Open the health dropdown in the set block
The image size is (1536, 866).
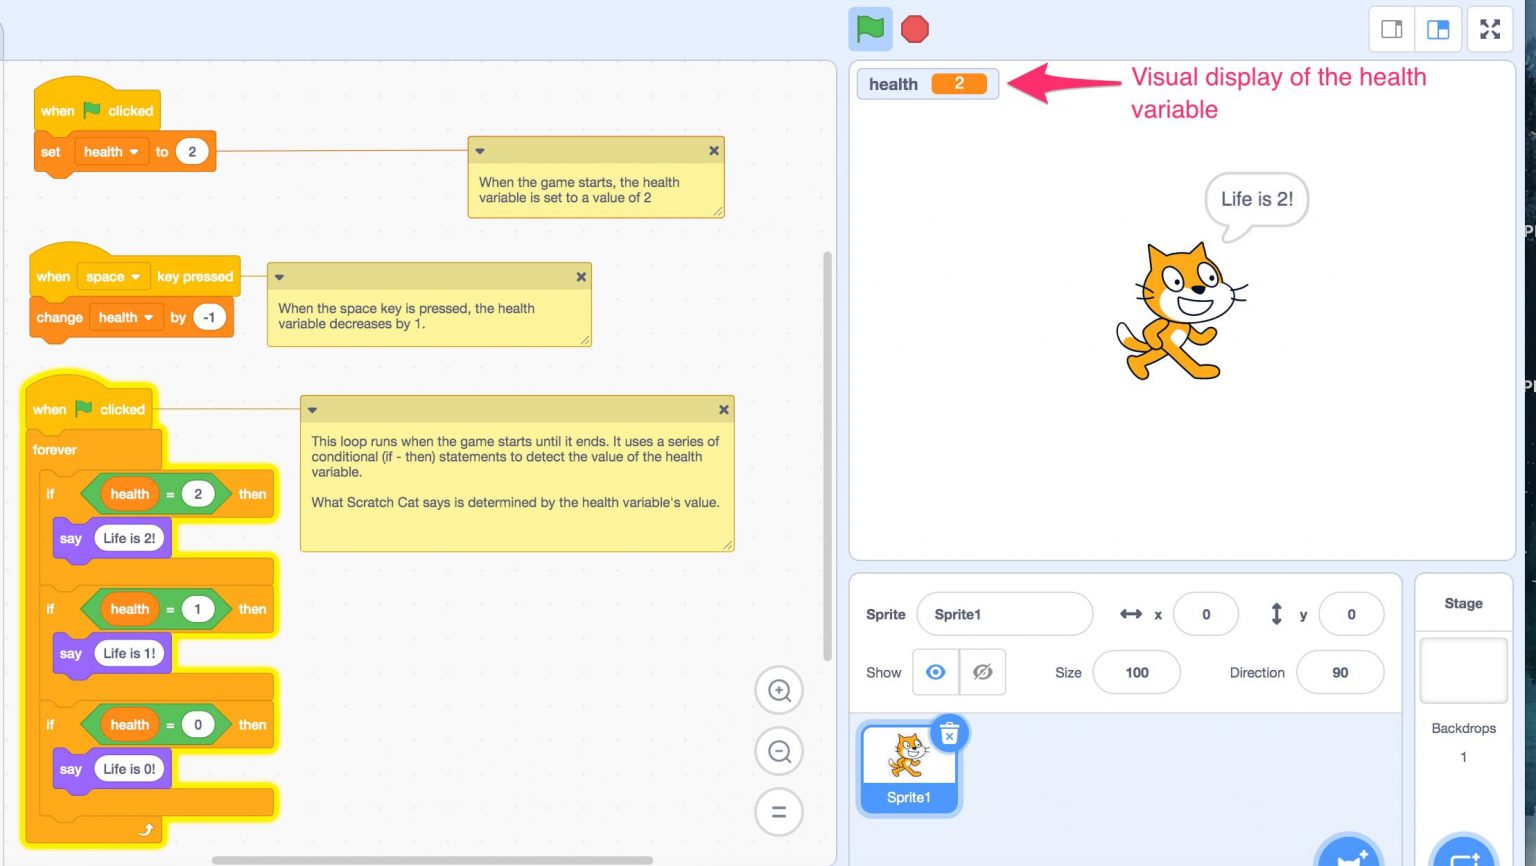click(x=111, y=152)
